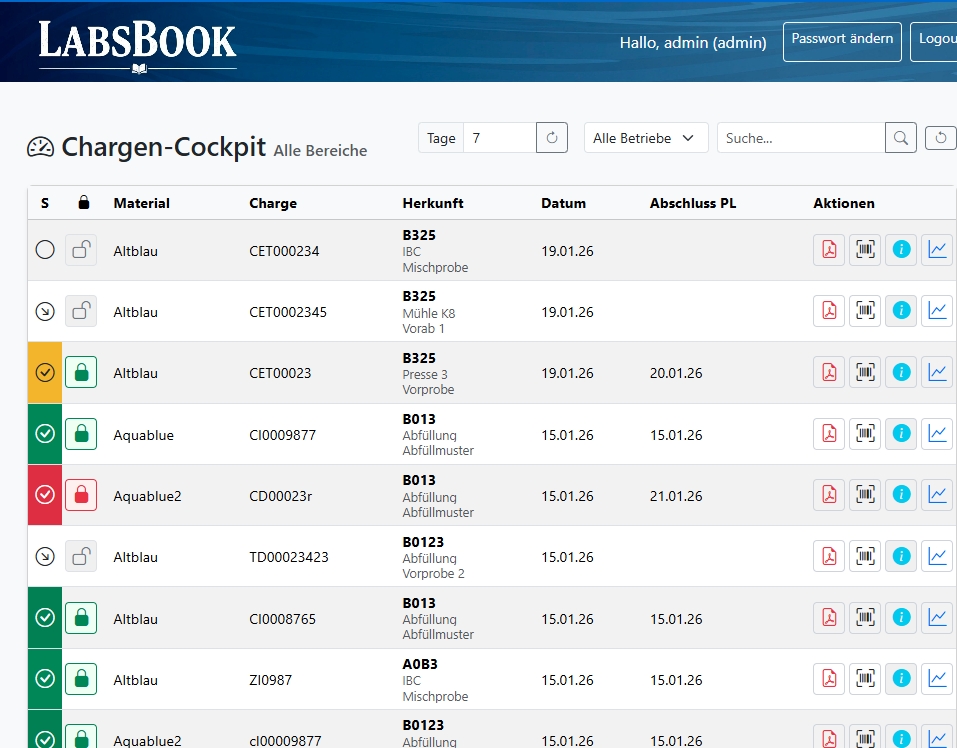Image resolution: width=957 pixels, height=748 pixels.
Task: Click the Passwort ändern button
Action: point(842,41)
